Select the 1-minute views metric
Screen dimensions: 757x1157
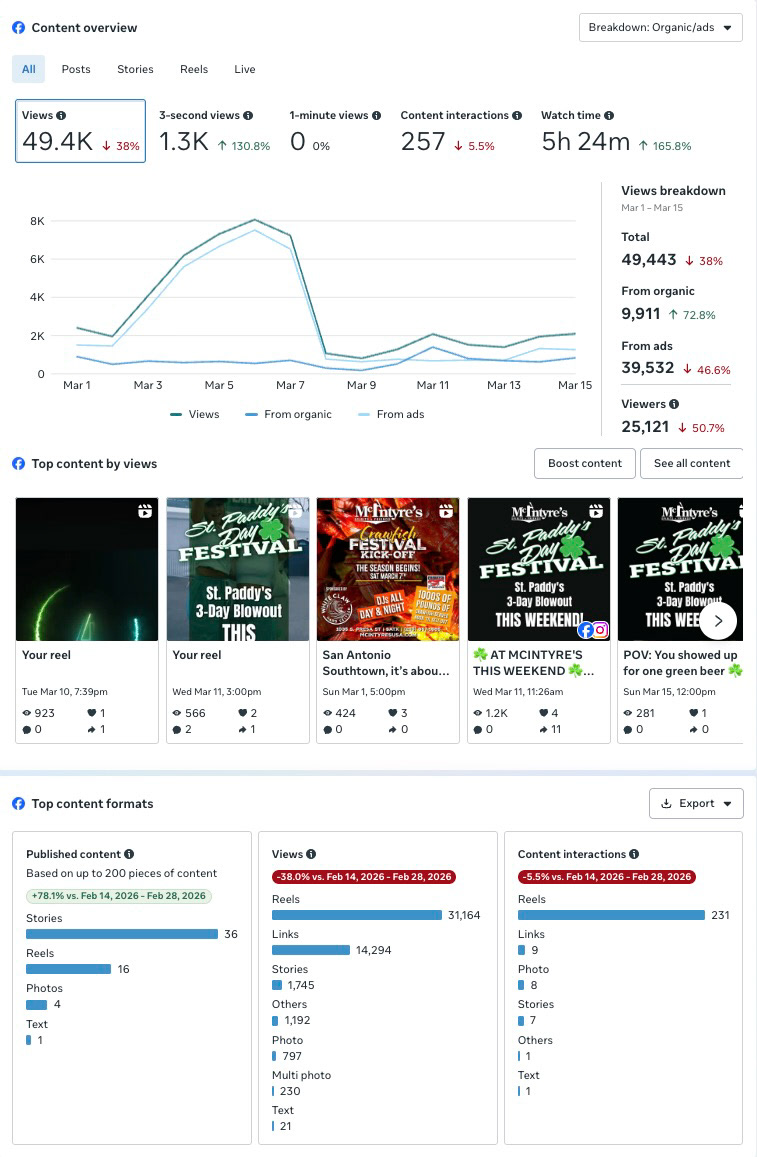(335, 131)
